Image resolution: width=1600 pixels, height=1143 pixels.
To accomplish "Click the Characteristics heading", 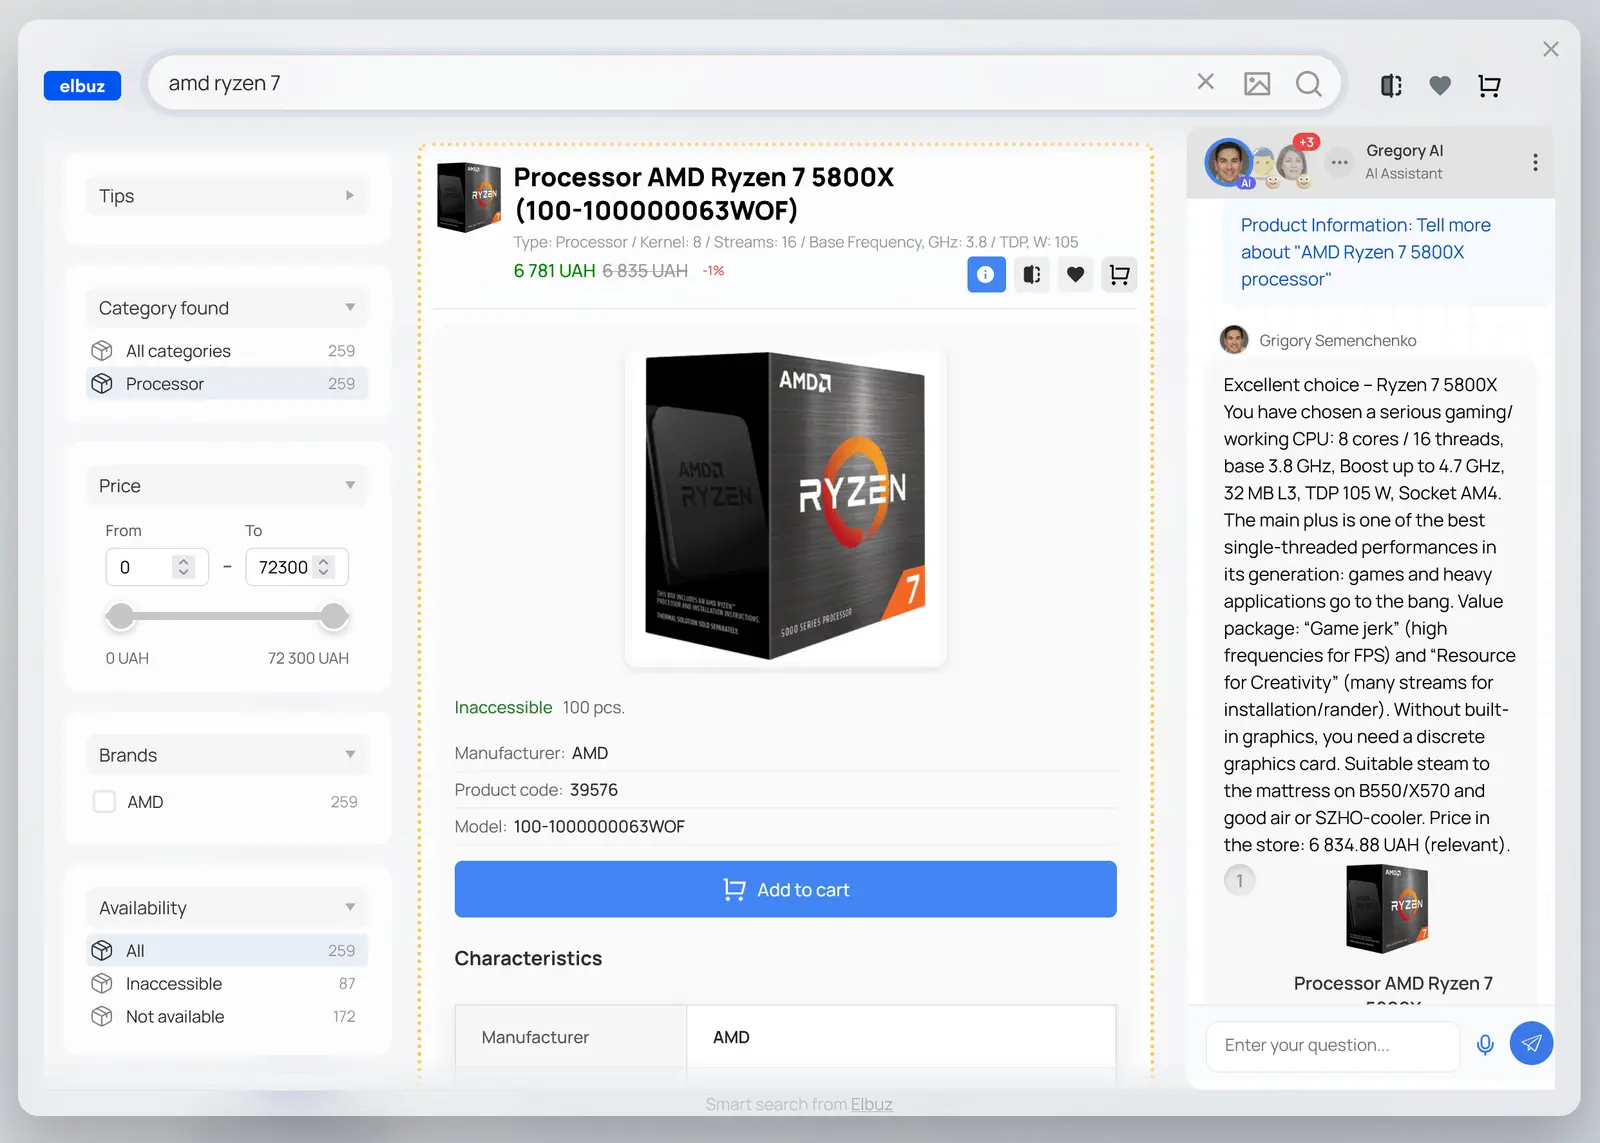I will pyautogui.click(x=528, y=958).
